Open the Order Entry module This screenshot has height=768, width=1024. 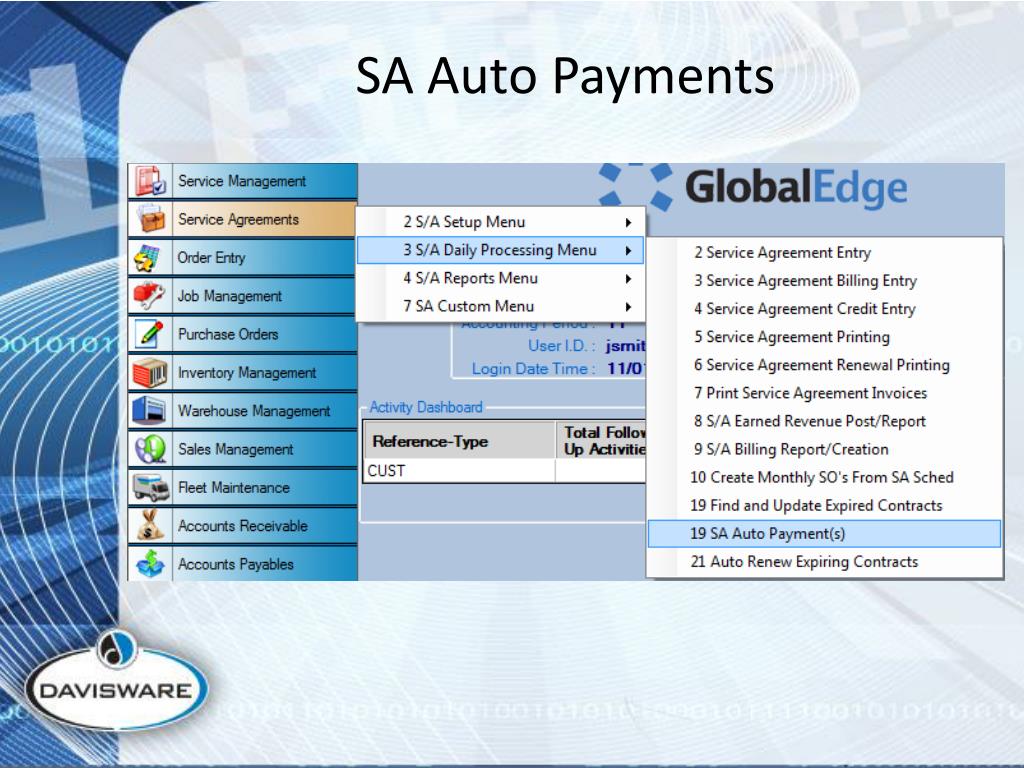click(242, 257)
